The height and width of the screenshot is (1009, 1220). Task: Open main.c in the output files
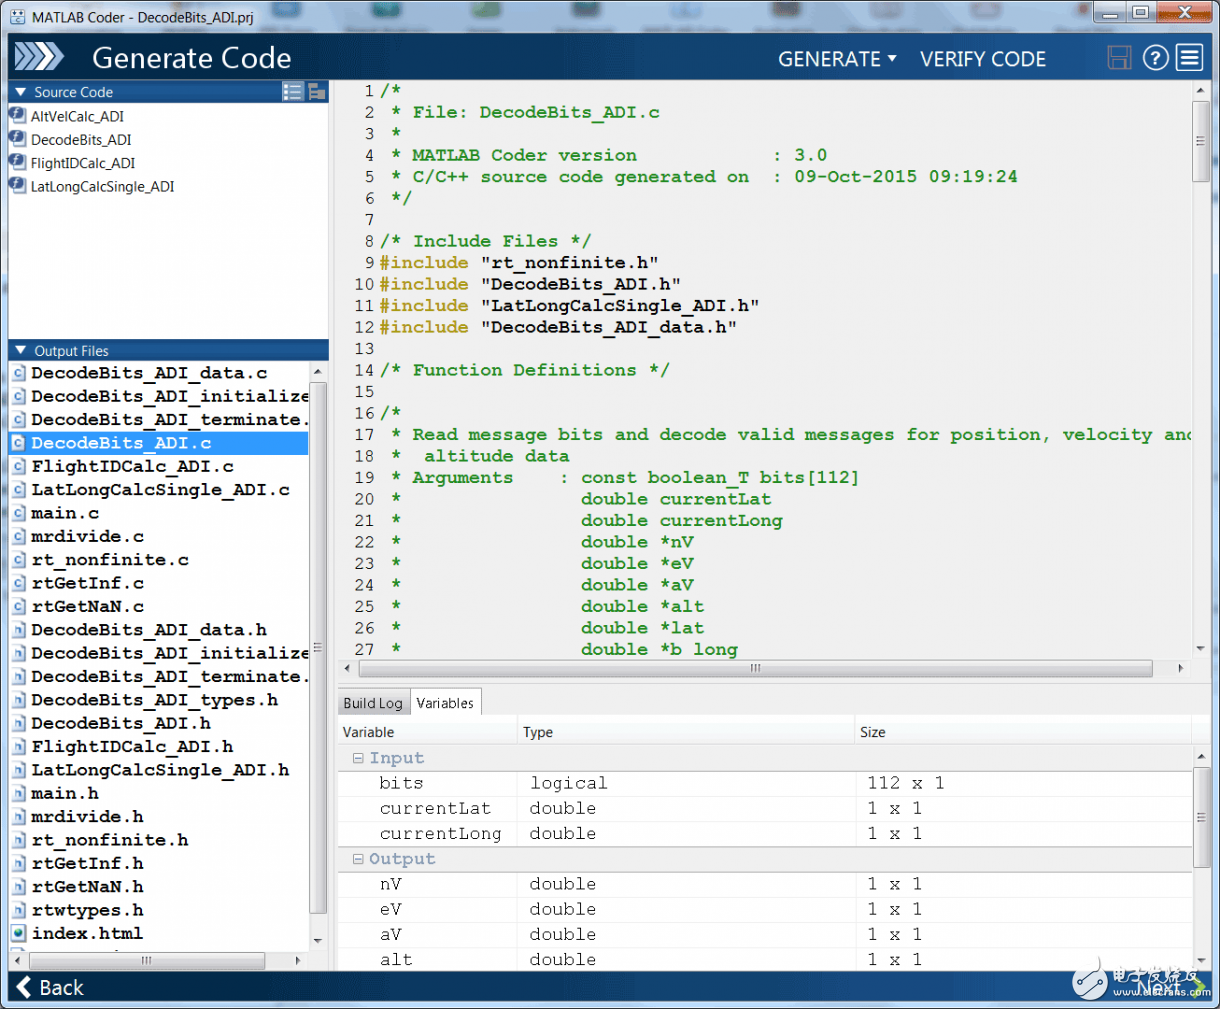tap(65, 513)
